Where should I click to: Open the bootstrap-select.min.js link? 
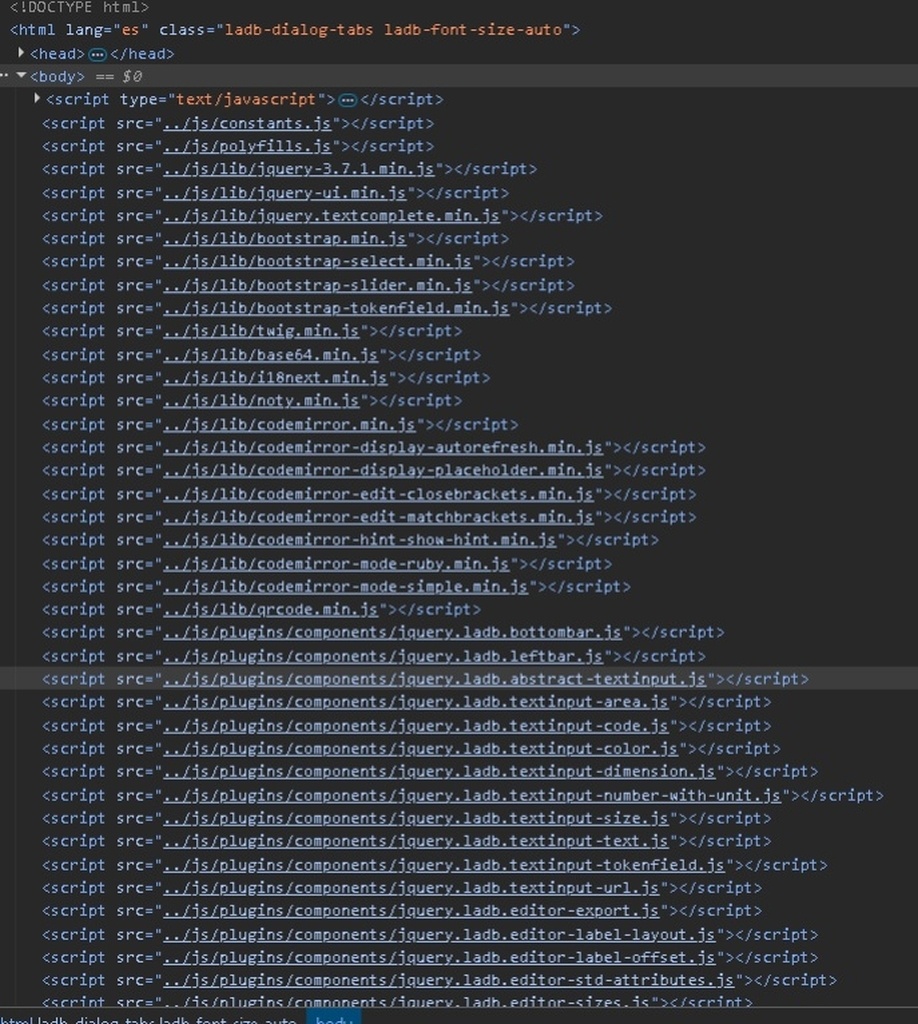(x=317, y=261)
